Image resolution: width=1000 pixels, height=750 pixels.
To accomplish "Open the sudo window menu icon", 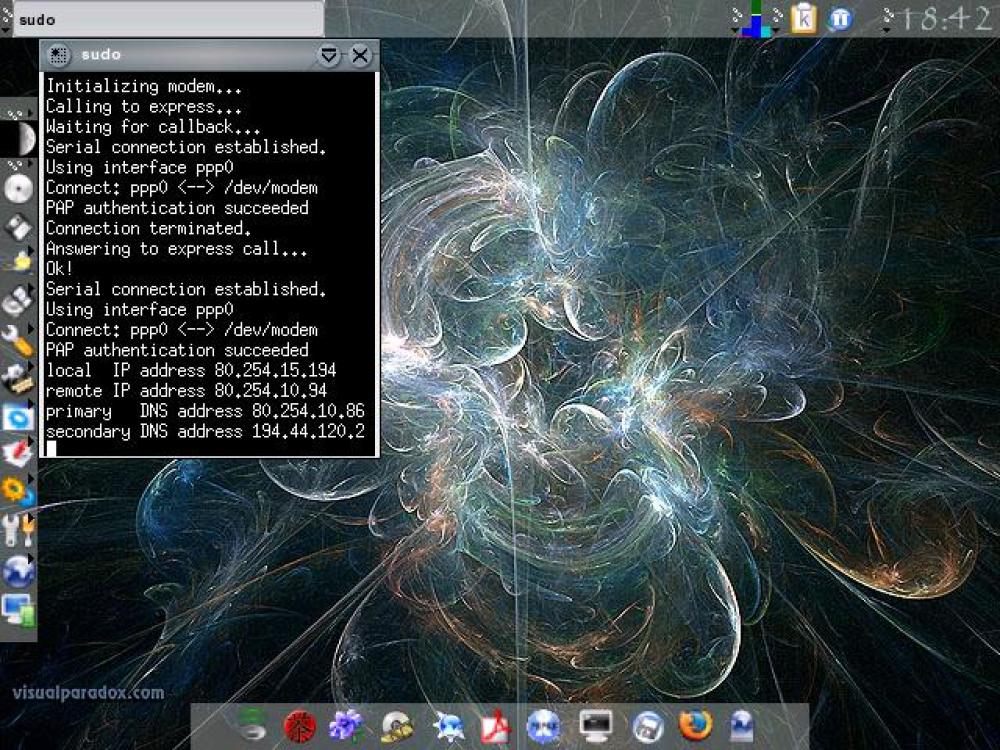I will pos(58,55).
